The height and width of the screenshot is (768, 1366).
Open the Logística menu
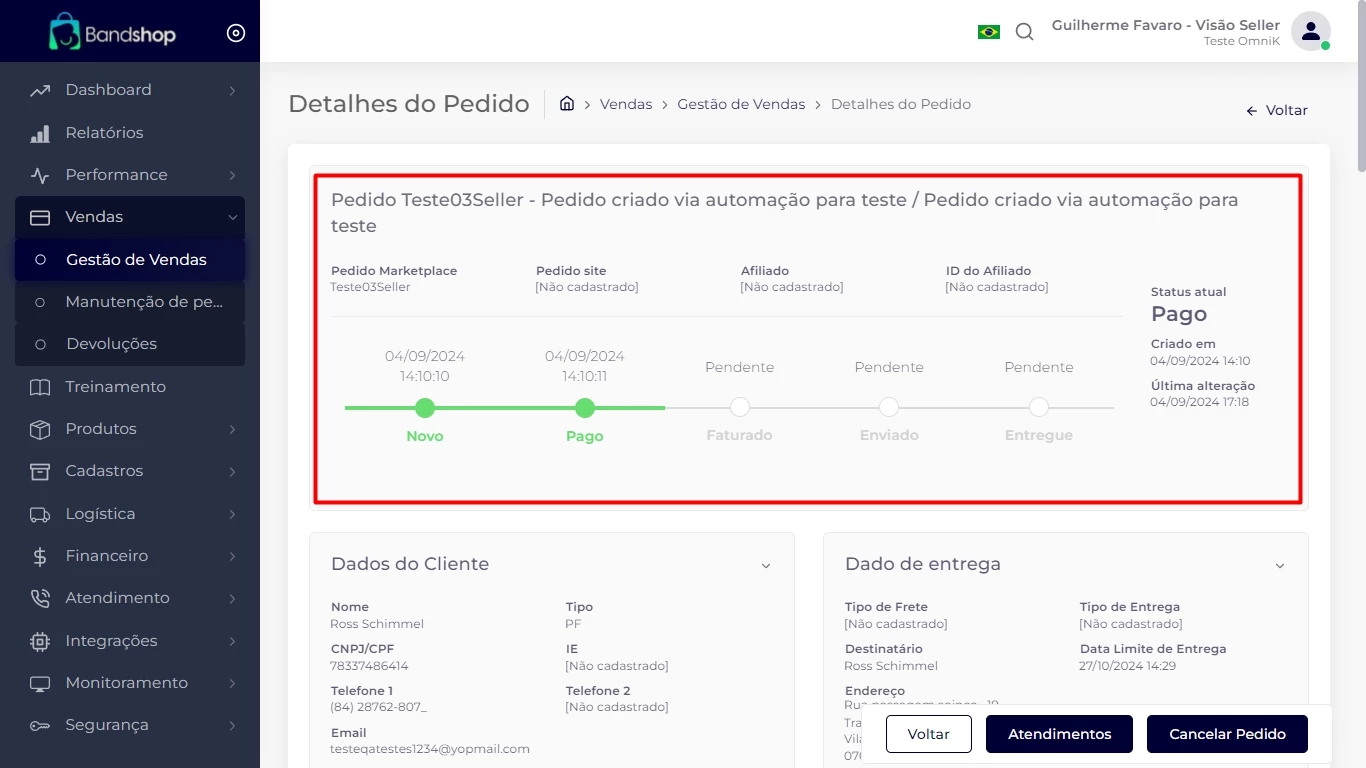point(100,514)
